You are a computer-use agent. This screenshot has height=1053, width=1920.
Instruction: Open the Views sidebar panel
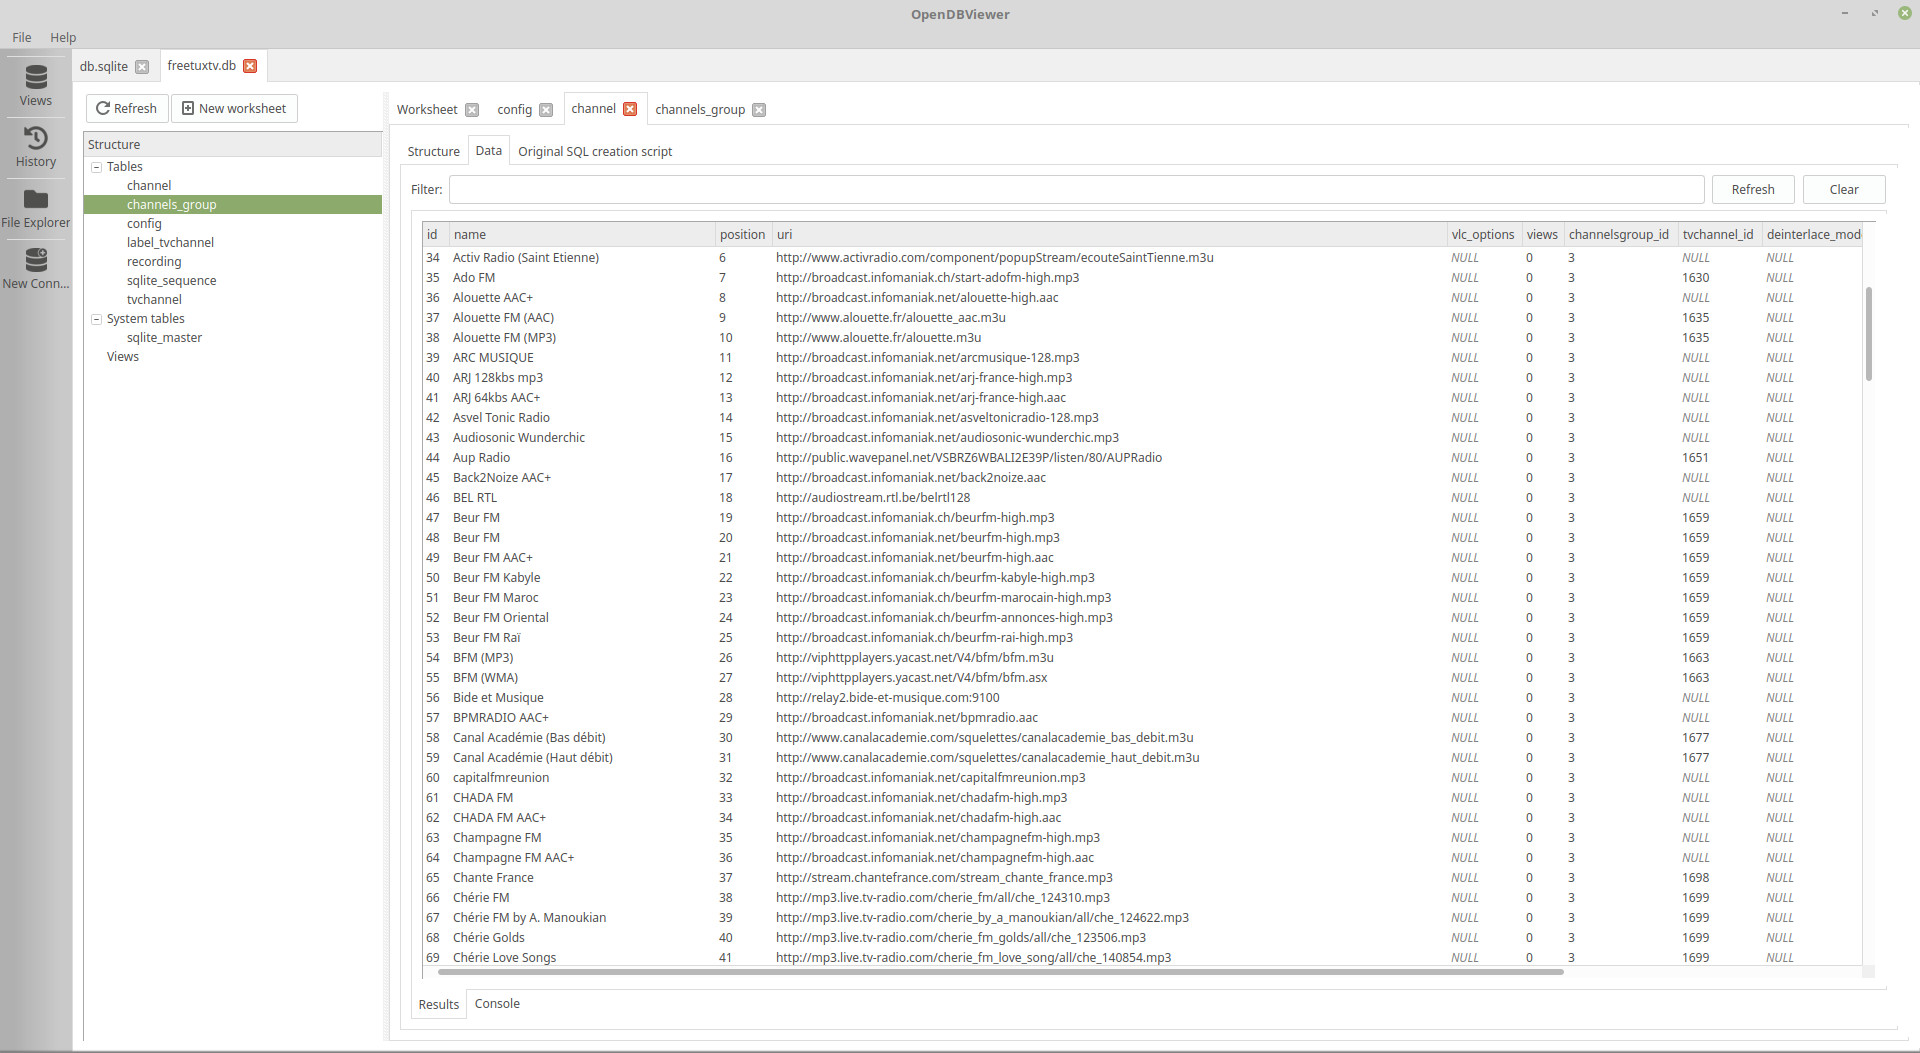[x=36, y=86]
